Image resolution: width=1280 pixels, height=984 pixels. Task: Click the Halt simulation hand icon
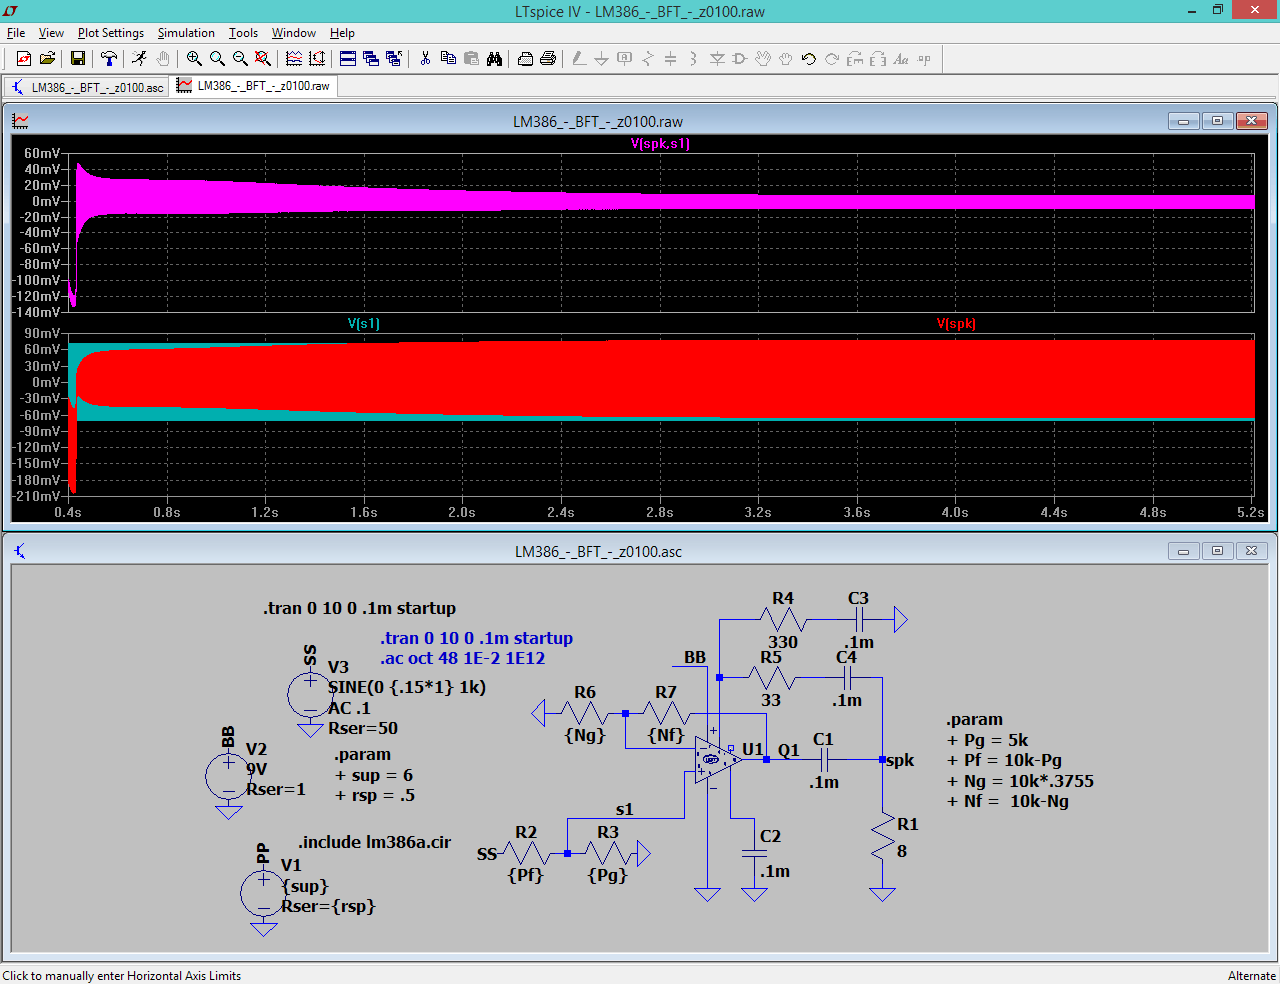163,59
